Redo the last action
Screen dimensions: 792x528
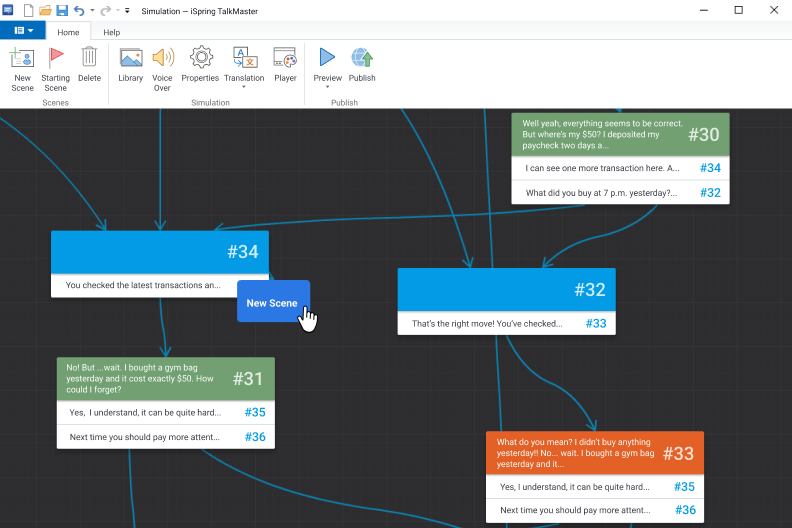pyautogui.click(x=106, y=10)
